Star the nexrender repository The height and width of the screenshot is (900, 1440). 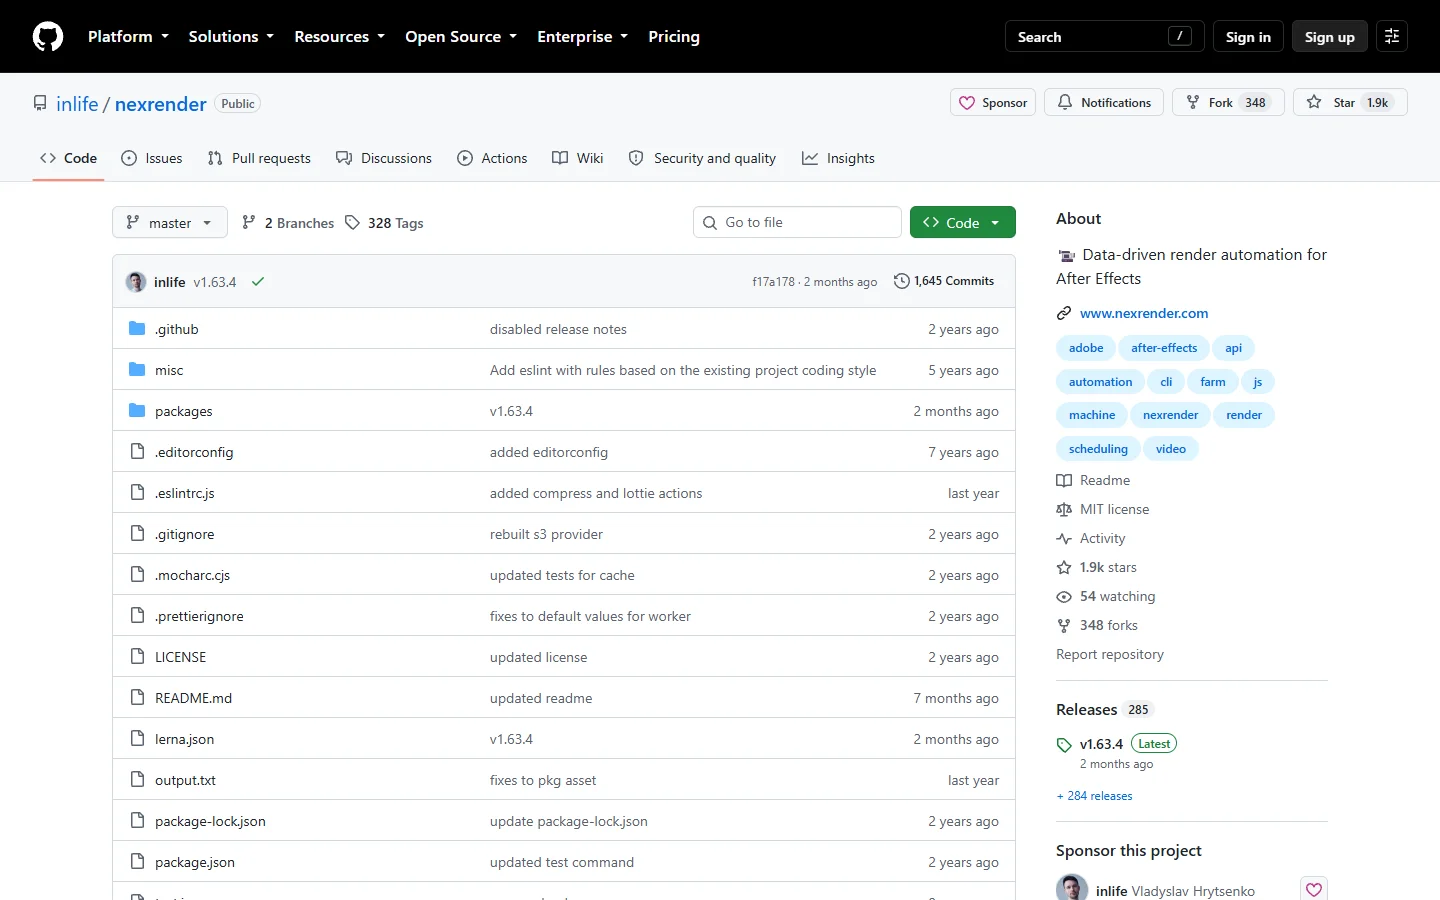tap(1350, 103)
